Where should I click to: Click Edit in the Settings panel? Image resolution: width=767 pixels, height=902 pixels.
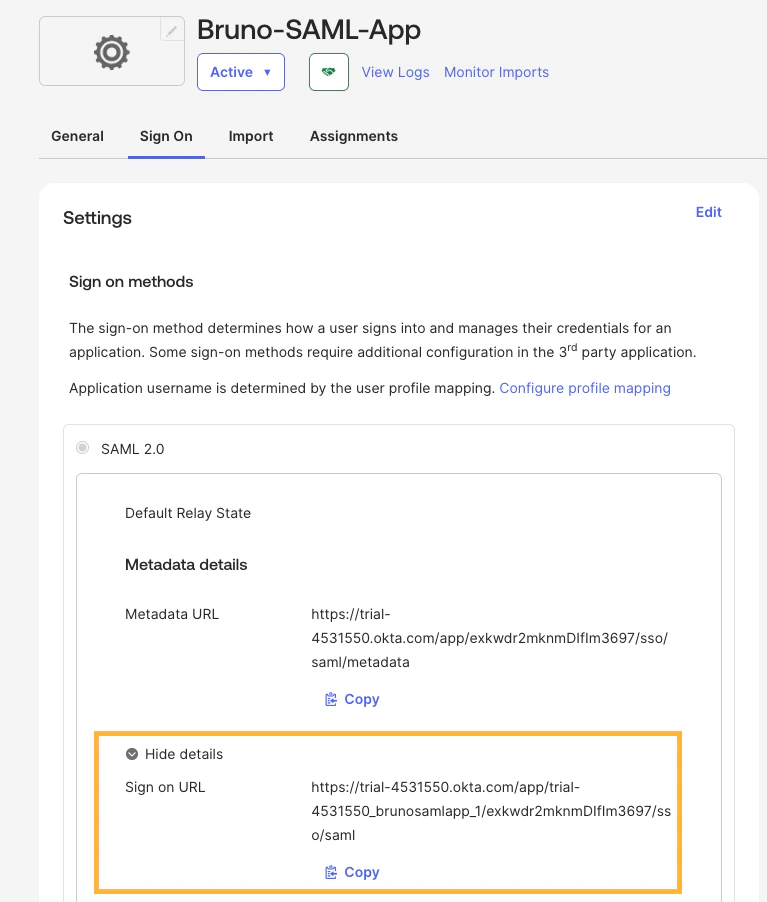click(x=708, y=212)
